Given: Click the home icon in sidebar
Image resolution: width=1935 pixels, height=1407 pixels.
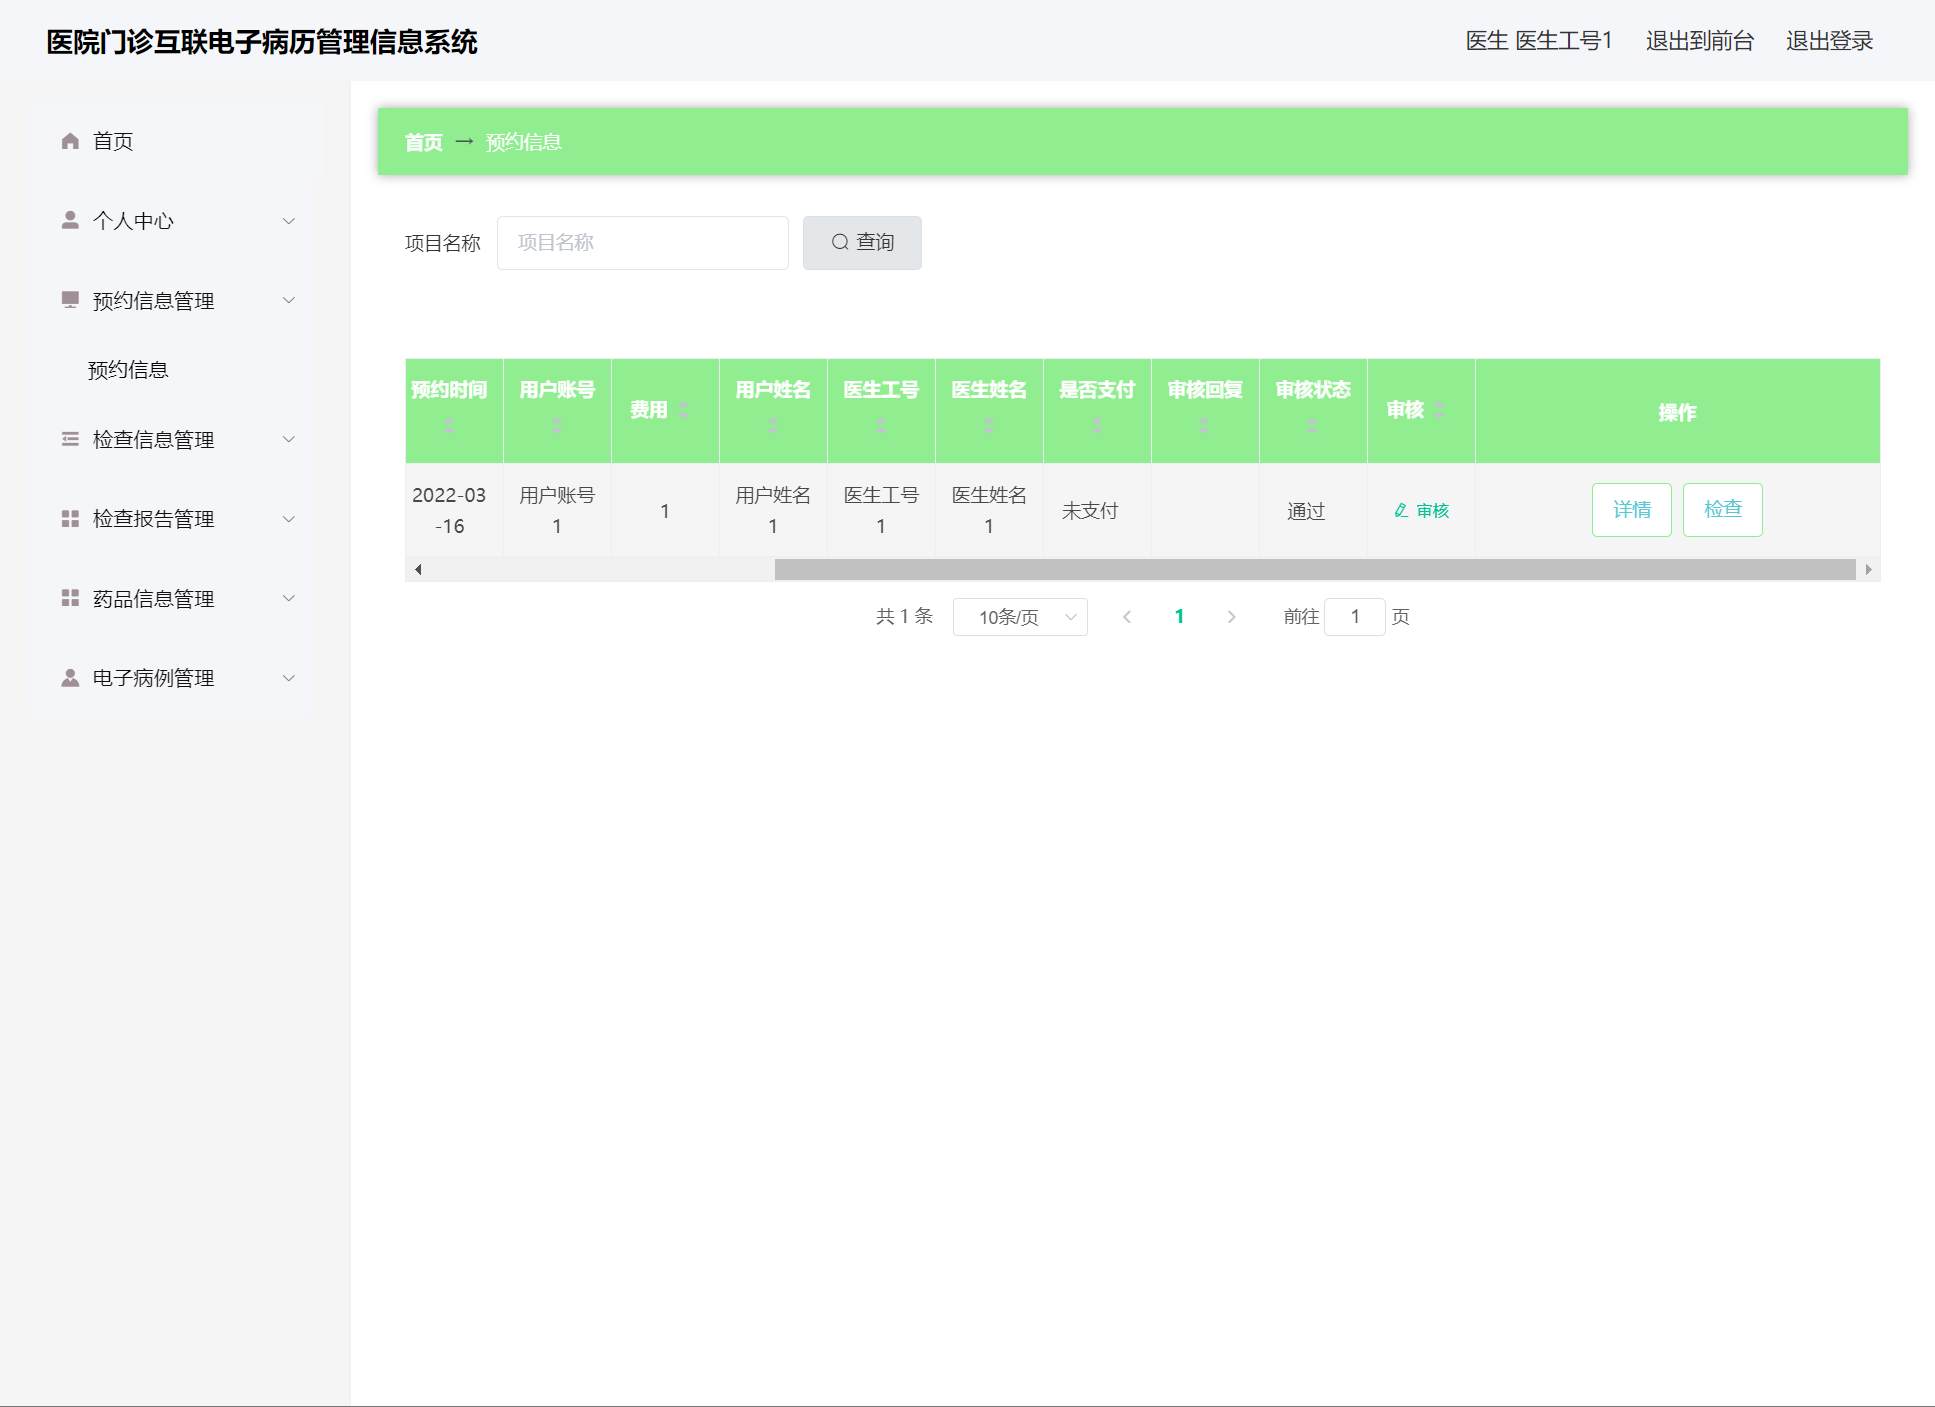Looking at the screenshot, I should click(x=70, y=141).
